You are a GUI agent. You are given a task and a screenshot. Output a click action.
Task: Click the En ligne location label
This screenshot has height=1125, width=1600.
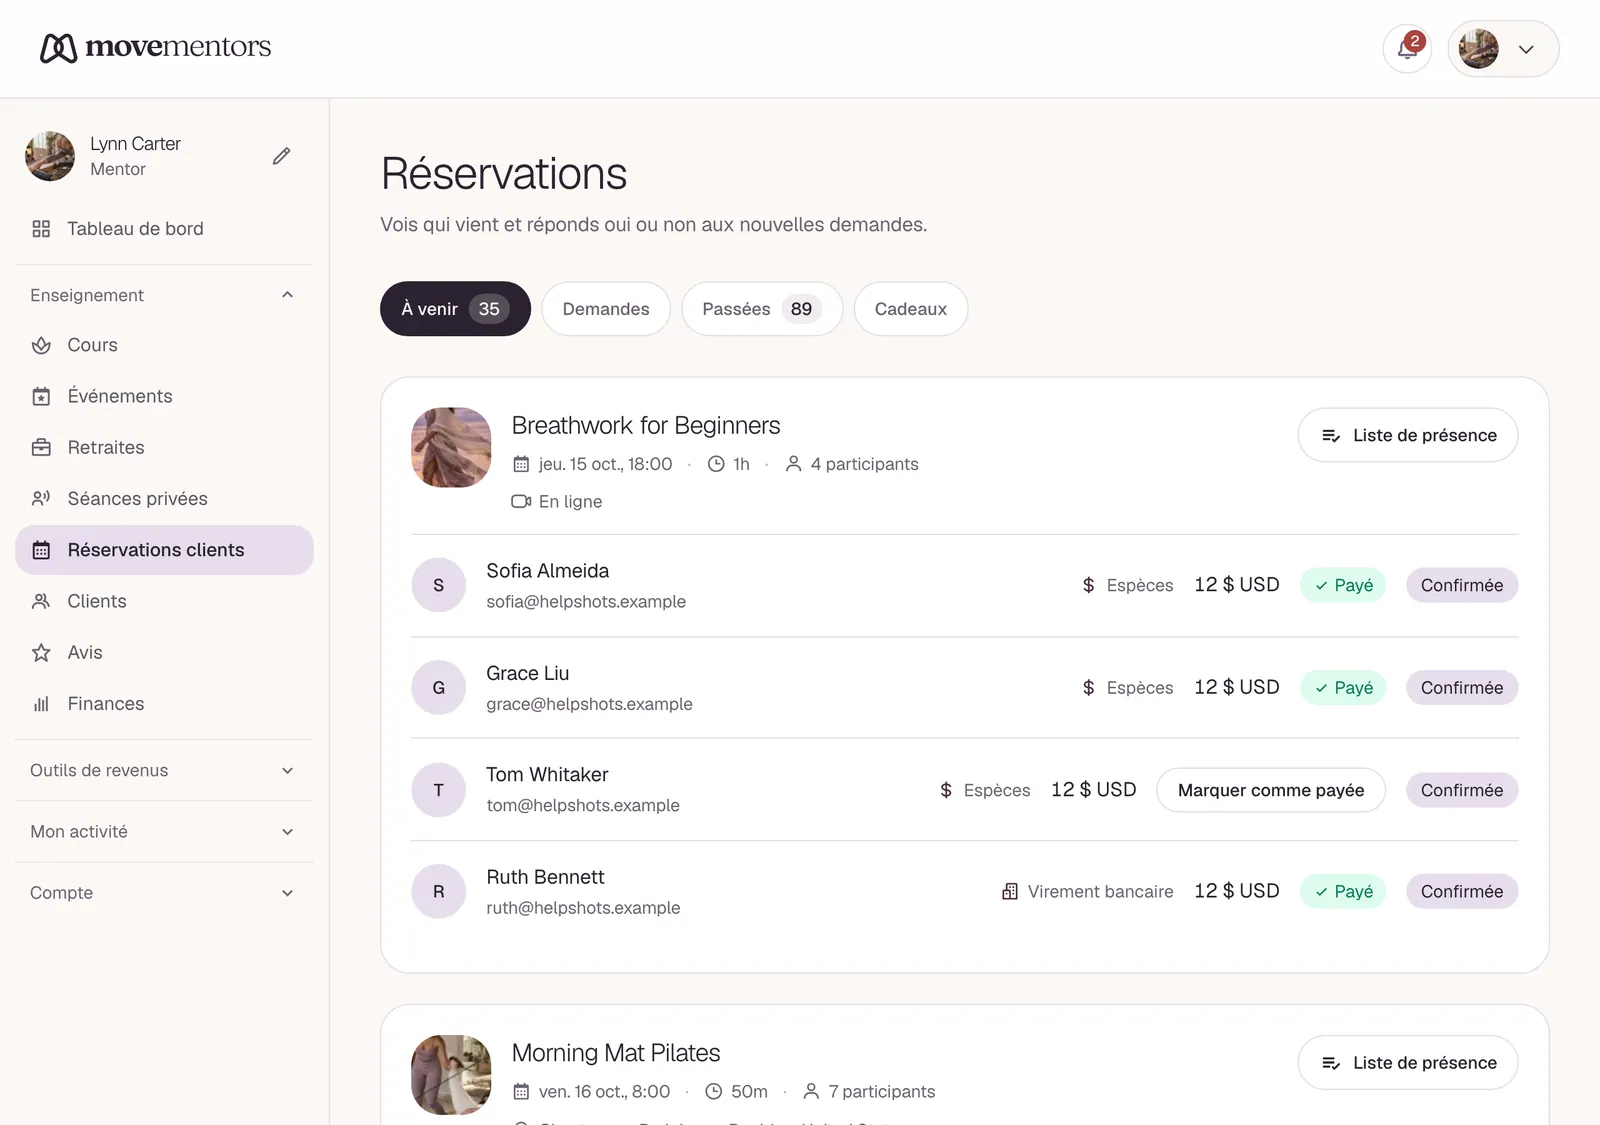tap(570, 502)
